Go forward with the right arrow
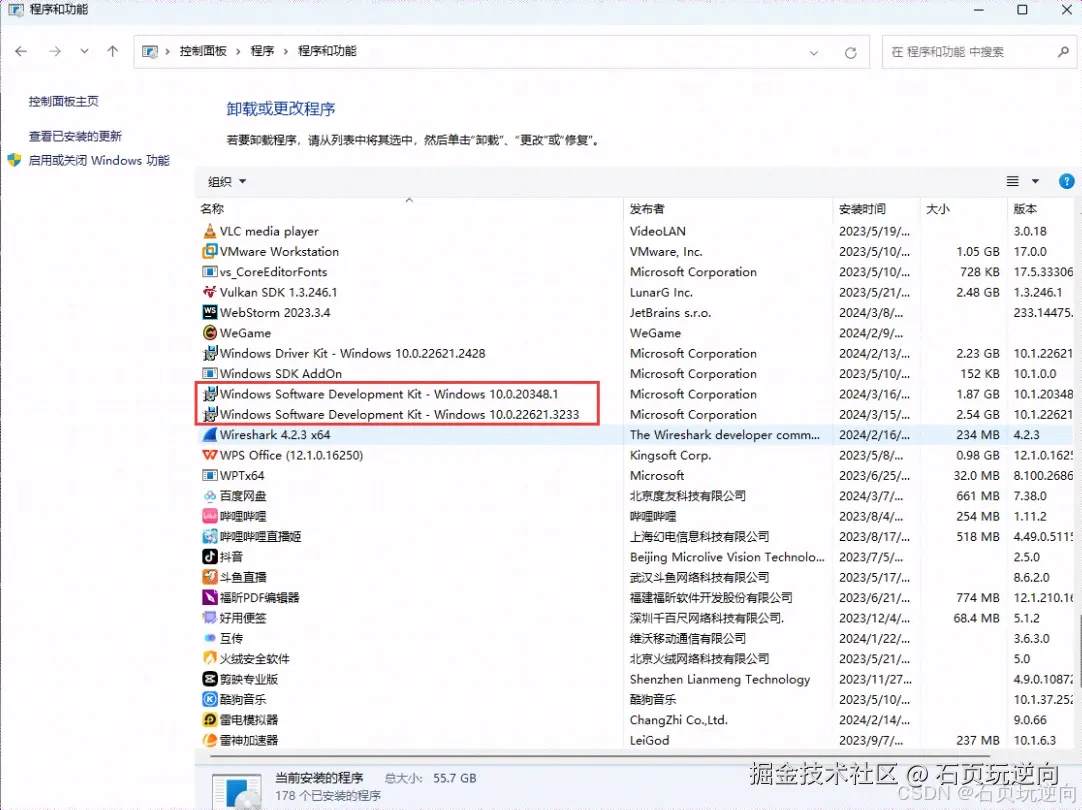The width and height of the screenshot is (1082, 810). coord(55,51)
